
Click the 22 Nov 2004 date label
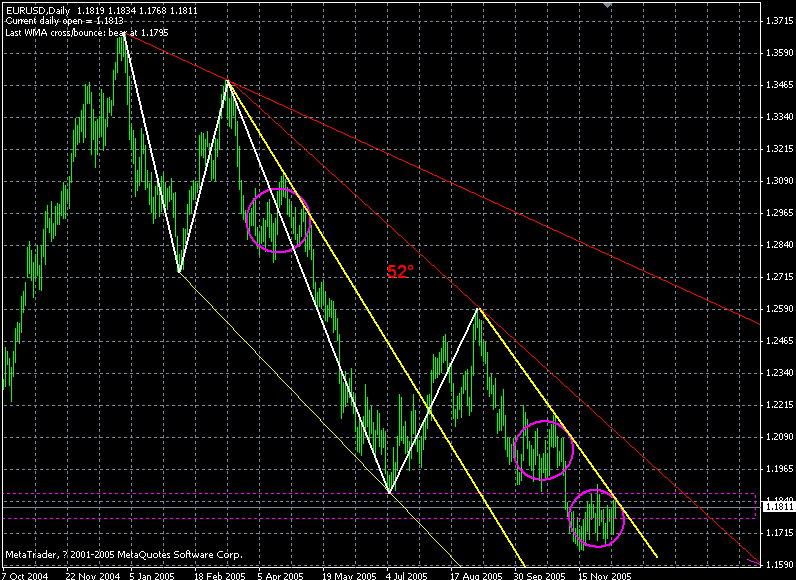tap(93, 575)
